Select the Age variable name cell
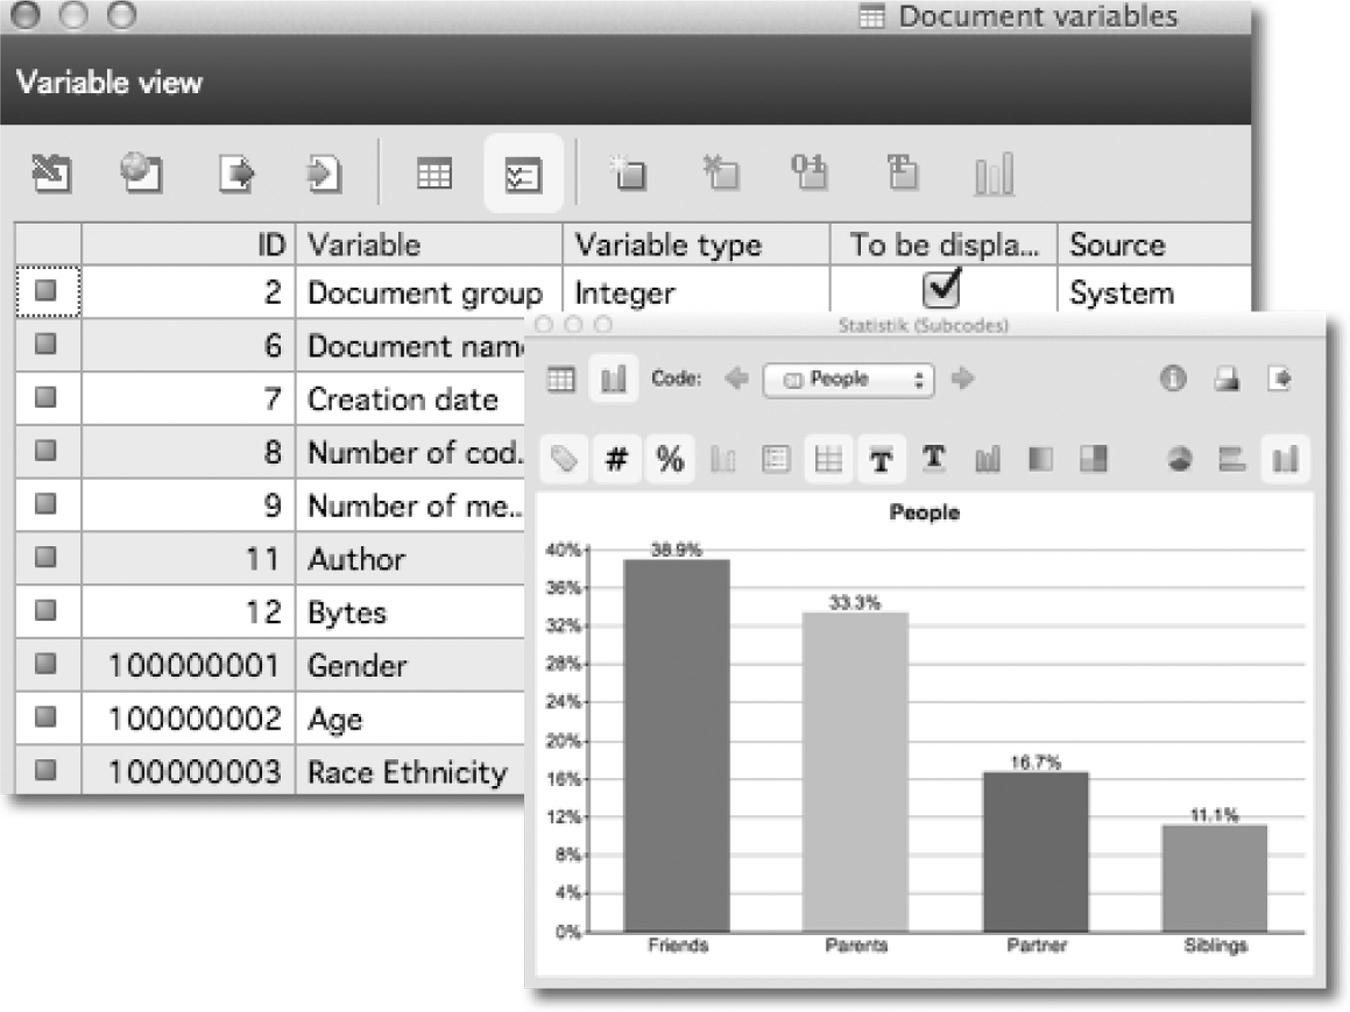 pyautogui.click(x=411, y=718)
